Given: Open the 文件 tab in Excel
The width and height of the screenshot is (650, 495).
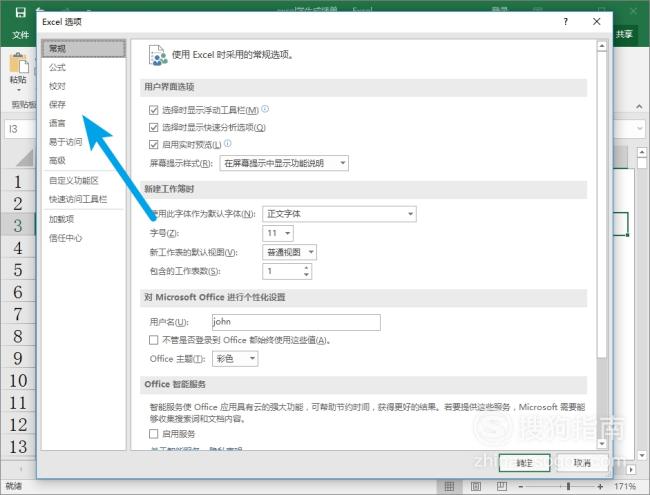Looking at the screenshot, I should click(20, 35).
